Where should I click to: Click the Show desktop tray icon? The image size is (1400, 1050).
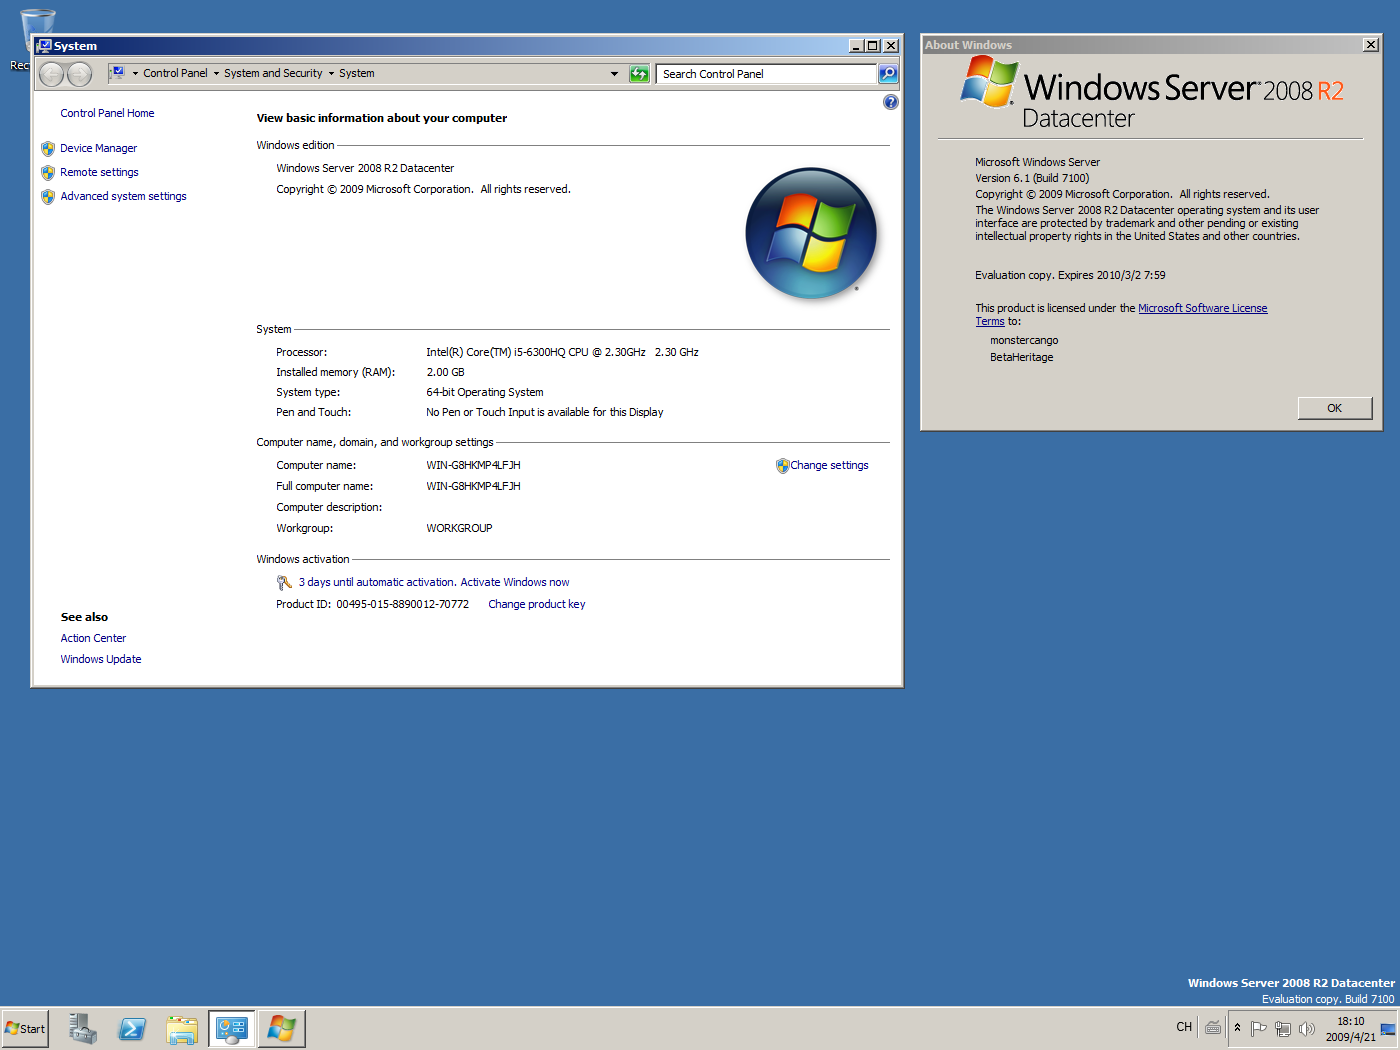1388,1028
